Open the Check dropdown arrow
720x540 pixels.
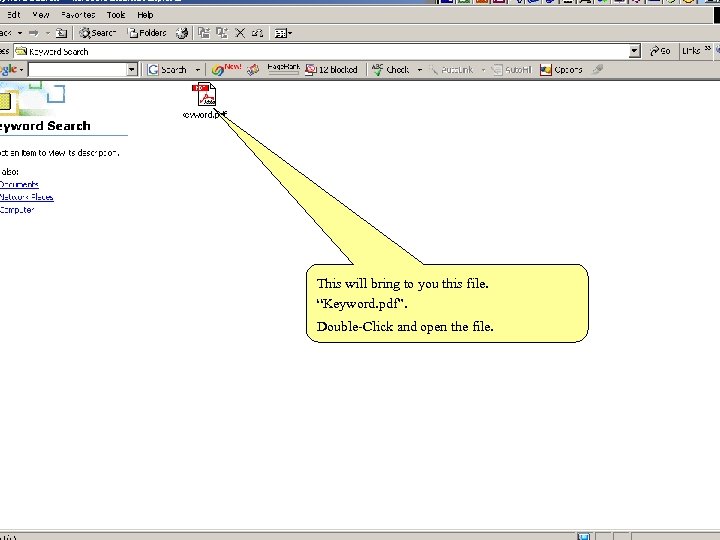[x=420, y=70]
